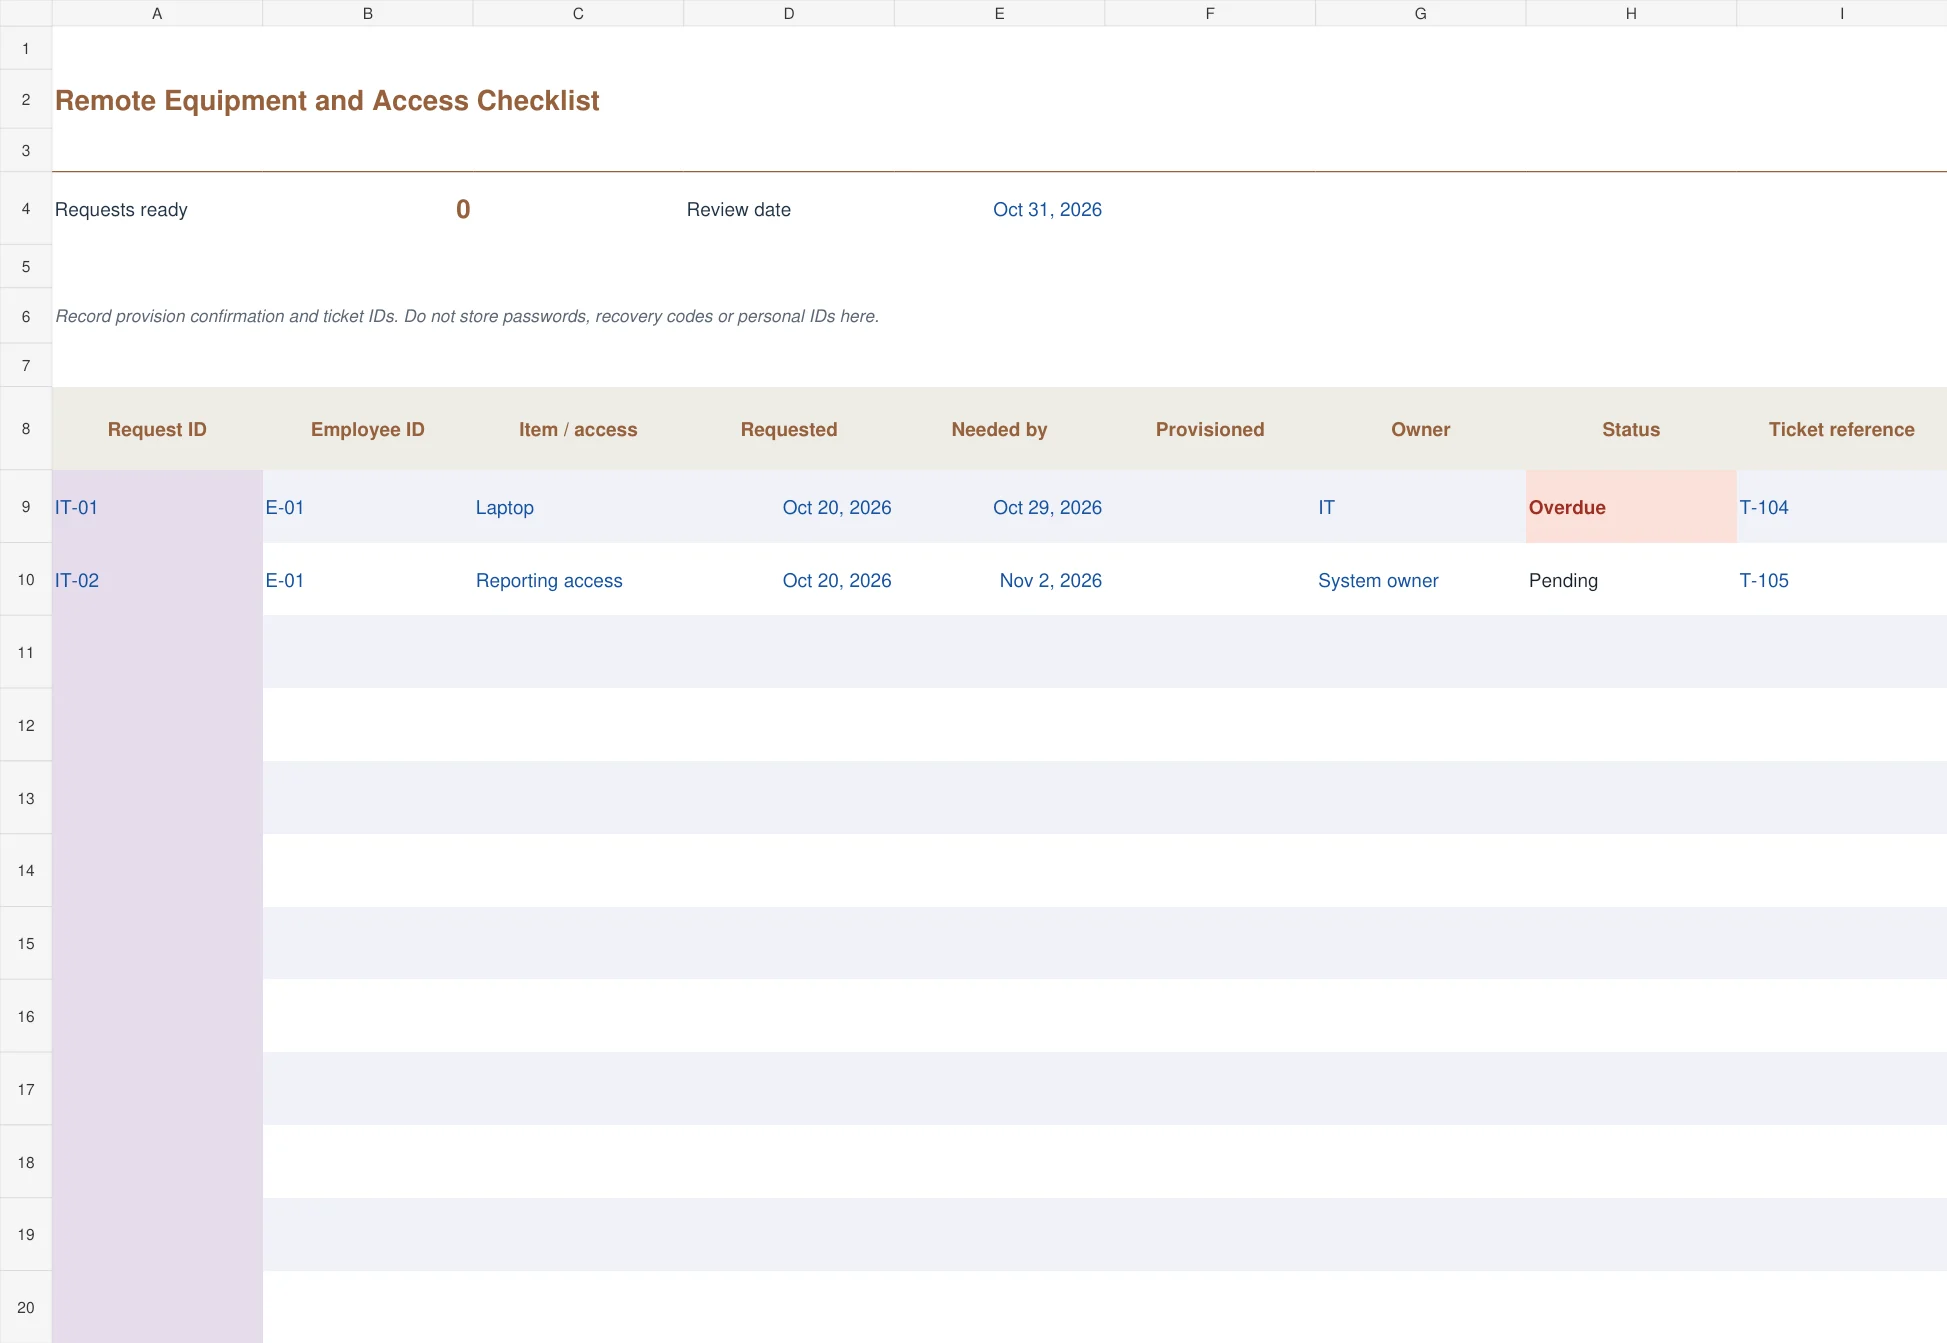Click ticket reference T-104
The height and width of the screenshot is (1343, 1947).
(1841, 507)
